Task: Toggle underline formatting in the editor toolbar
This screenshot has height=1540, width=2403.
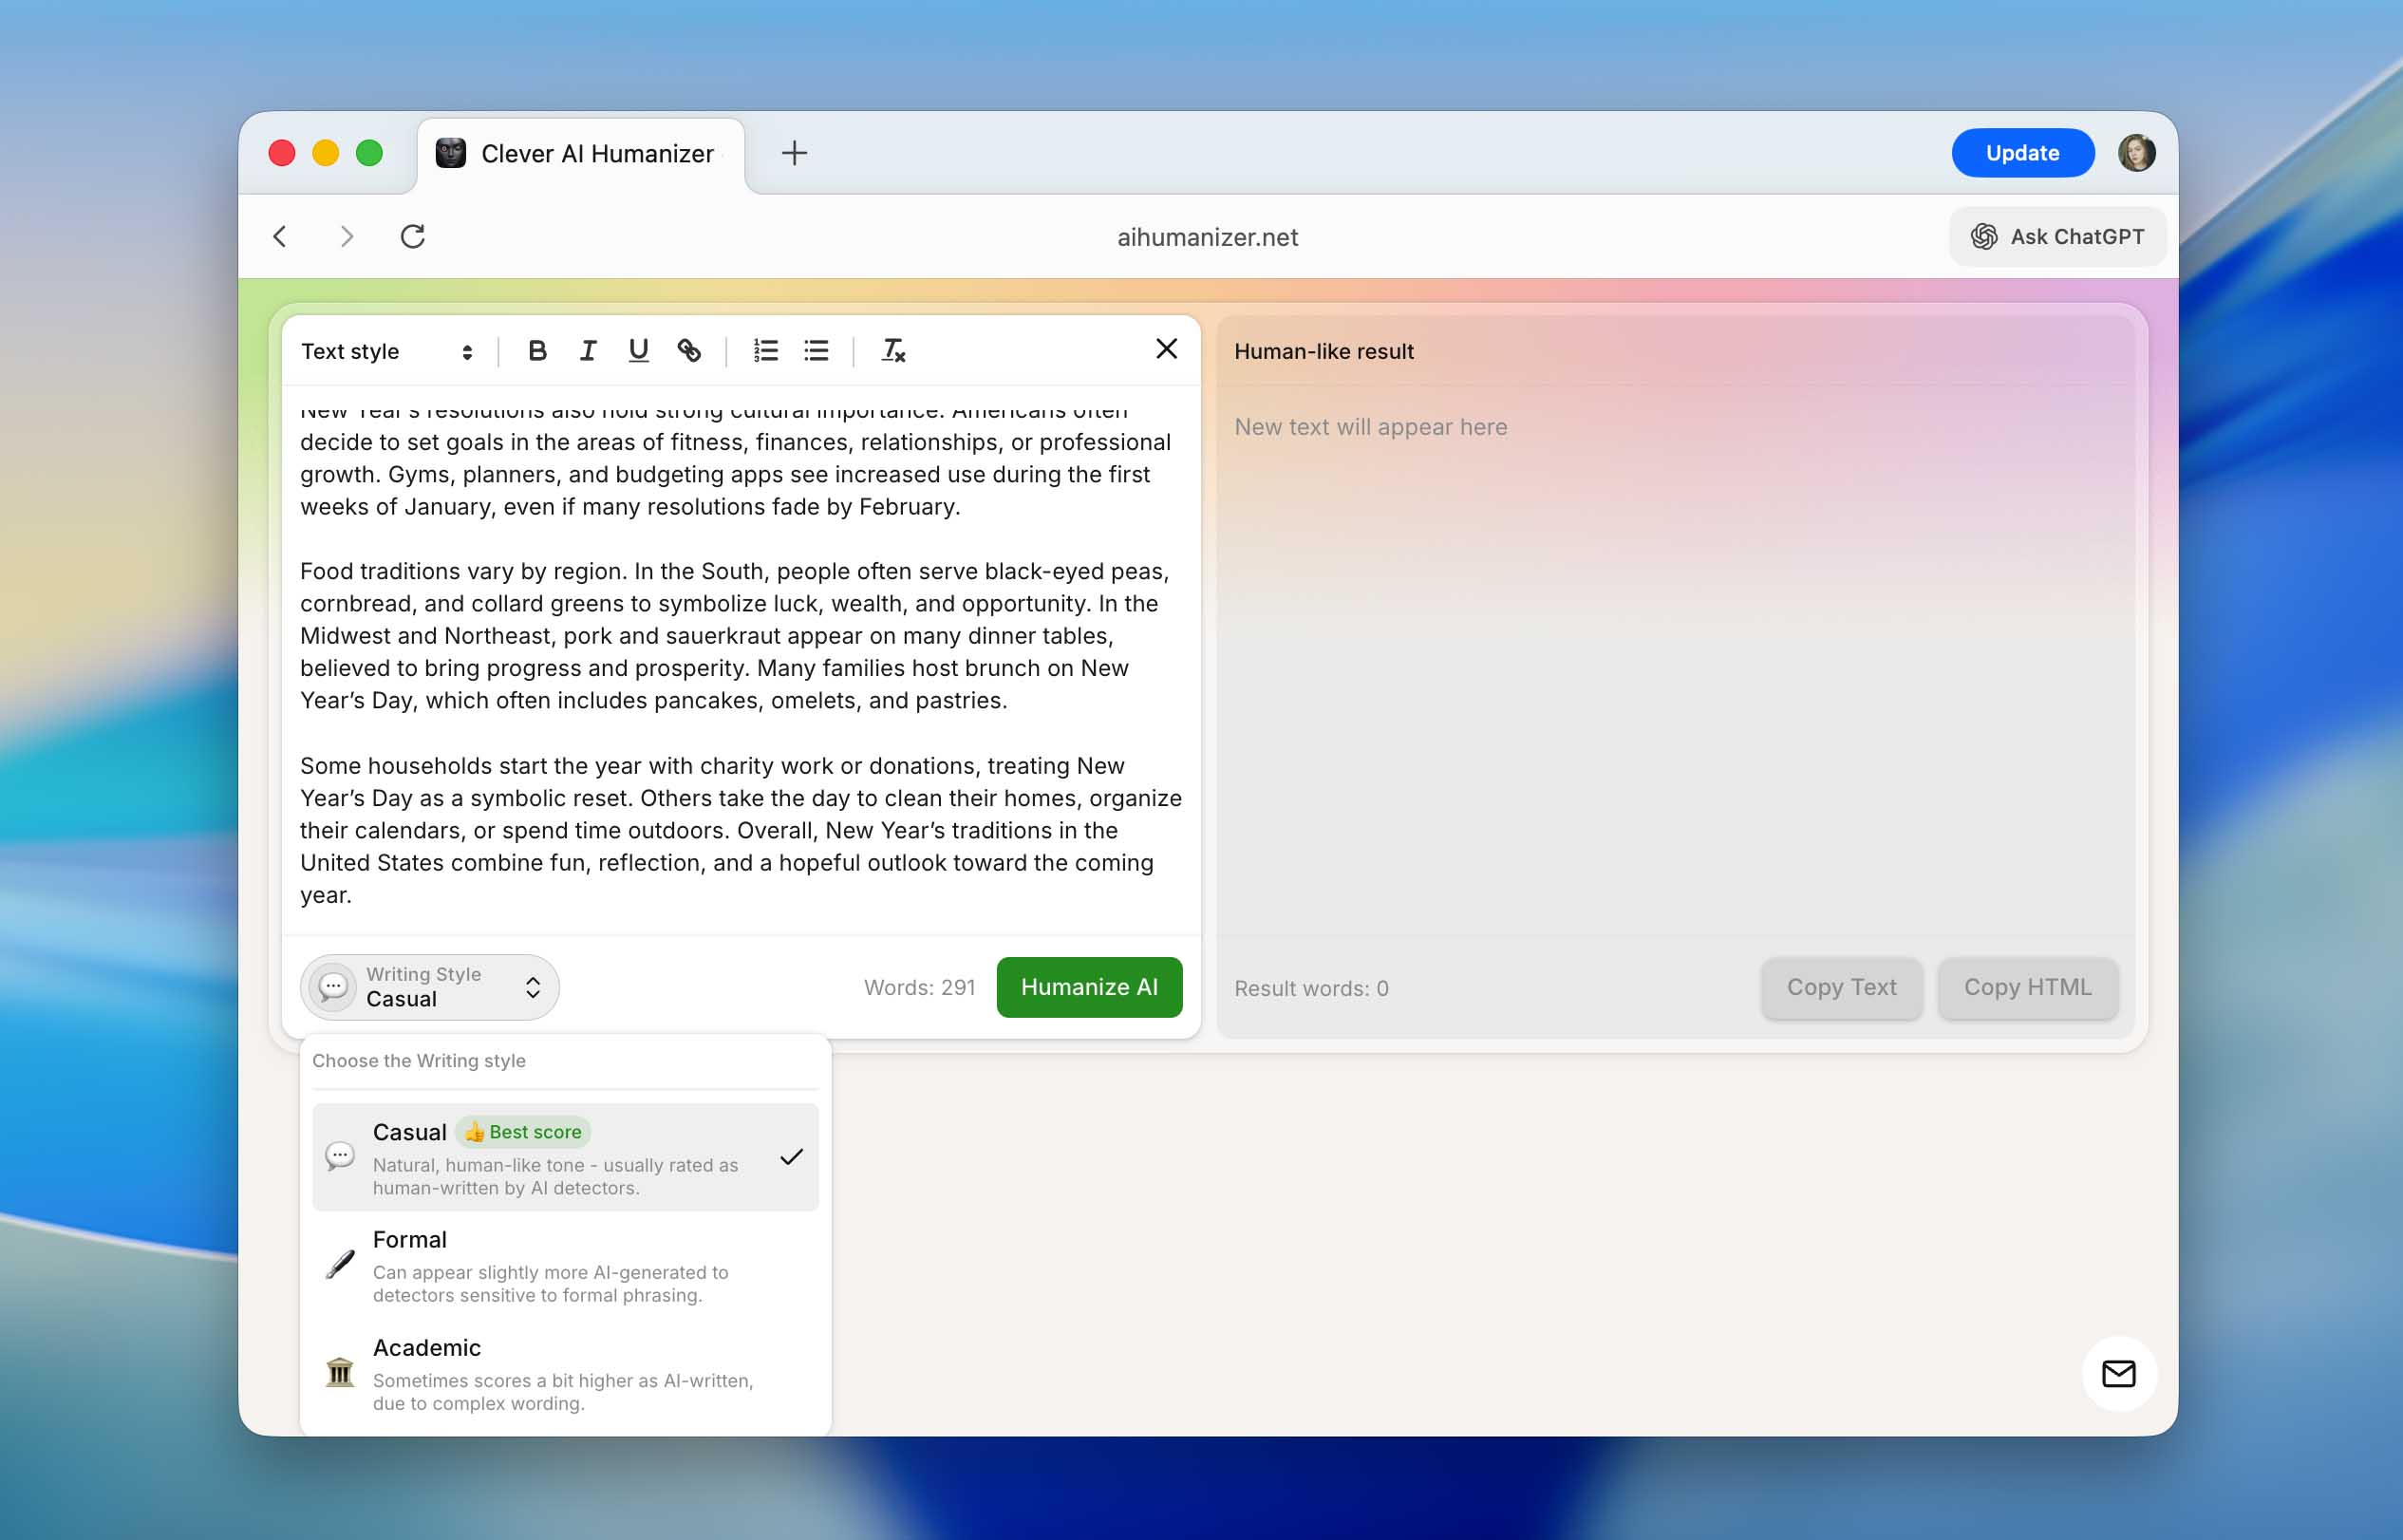Action: point(638,350)
